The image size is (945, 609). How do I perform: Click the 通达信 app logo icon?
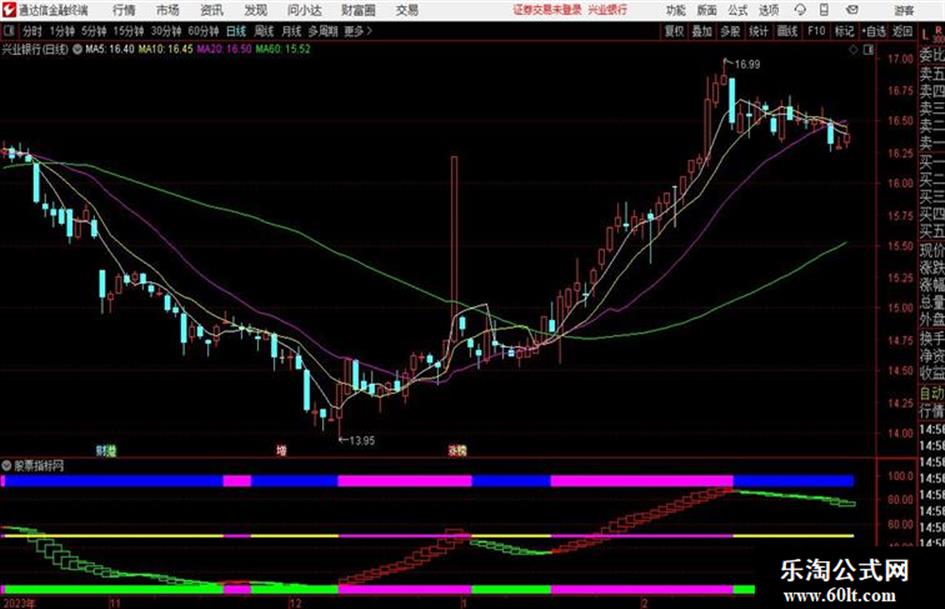8,10
